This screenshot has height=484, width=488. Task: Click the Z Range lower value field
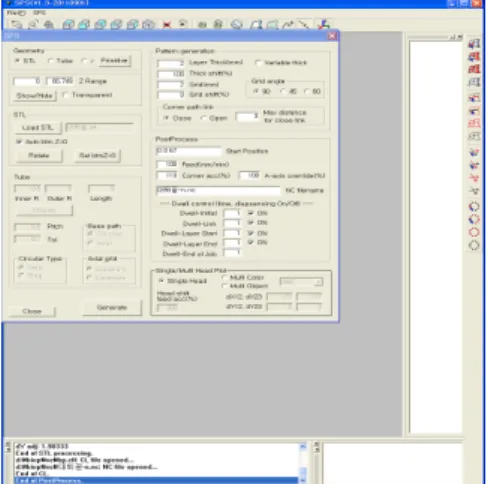click(27, 81)
